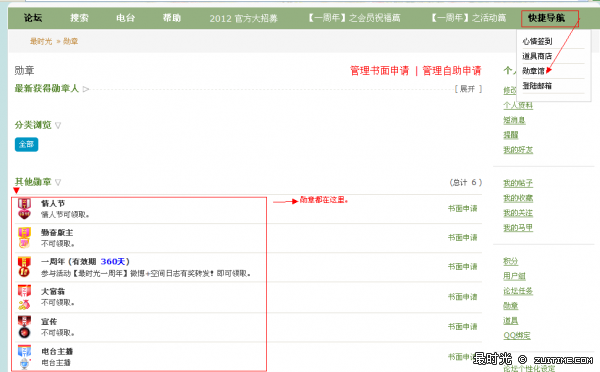Collapse the 其他勋章 section triangle
Viewport: 600px width, 372px height.
(x=58, y=182)
